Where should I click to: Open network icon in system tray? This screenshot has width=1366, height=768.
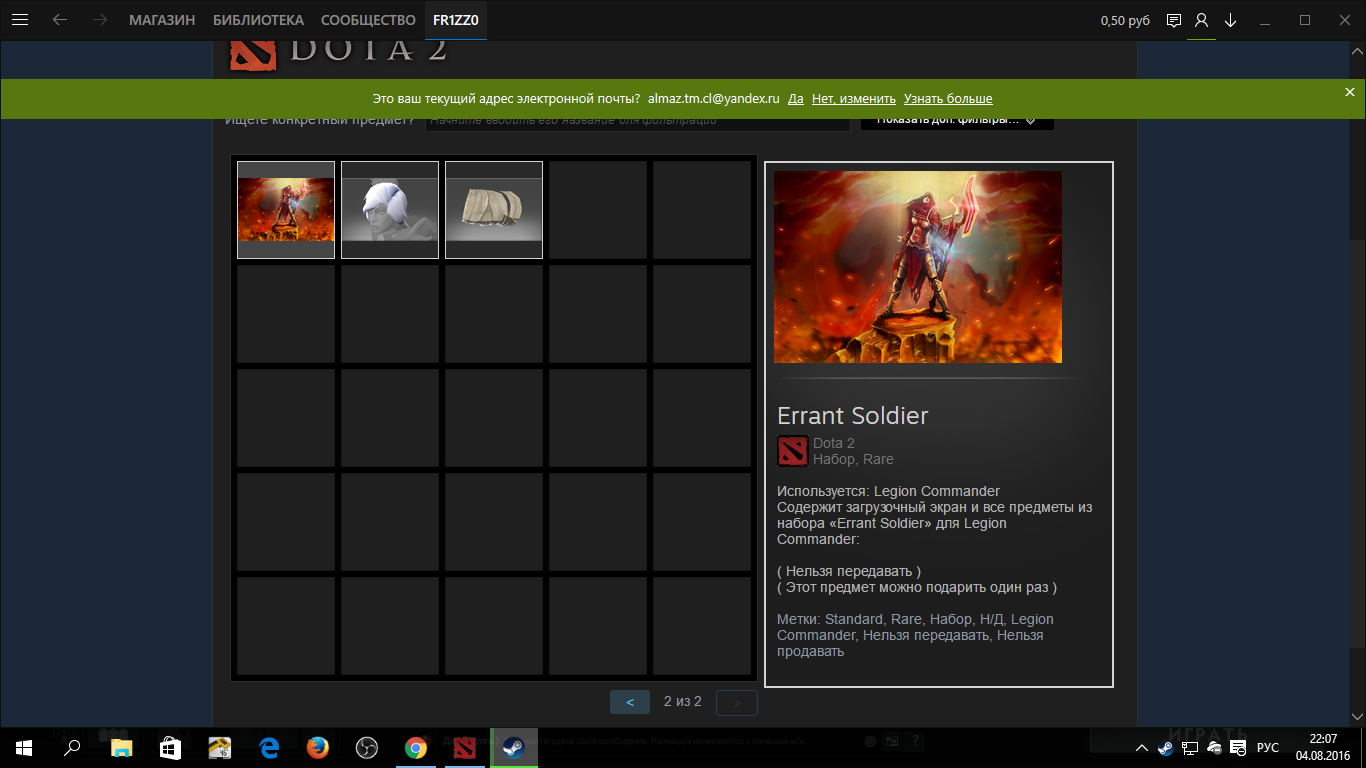1190,748
